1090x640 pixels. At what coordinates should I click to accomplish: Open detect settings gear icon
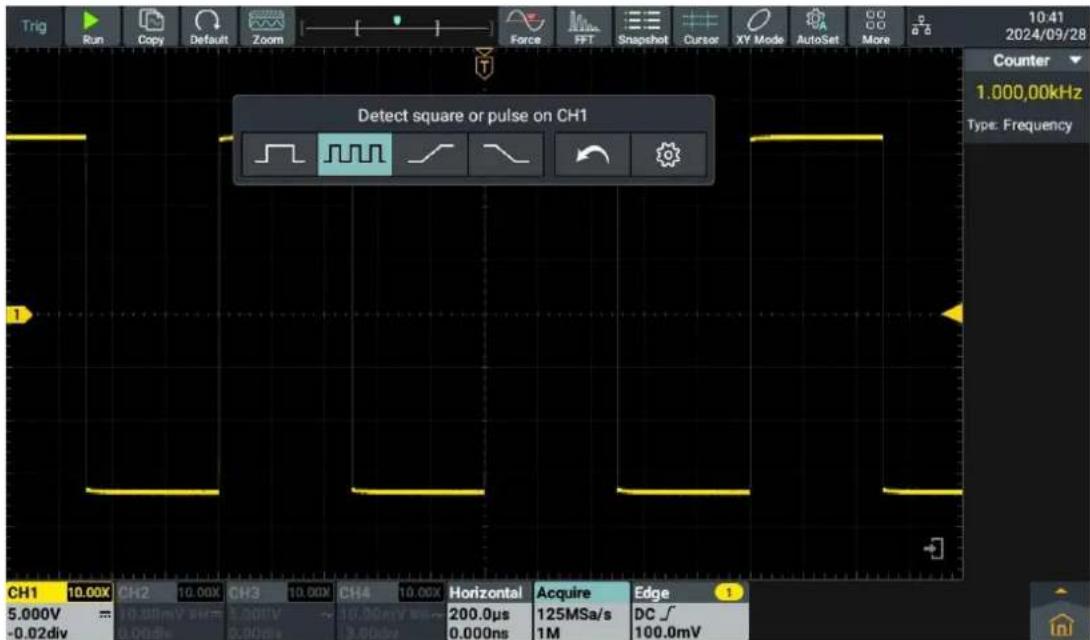tap(668, 154)
